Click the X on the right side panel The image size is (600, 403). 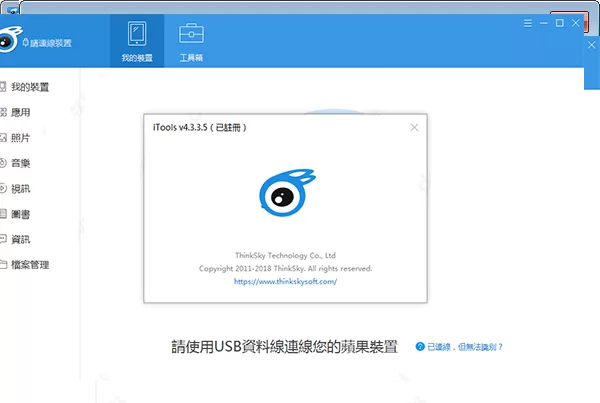(x=592, y=45)
